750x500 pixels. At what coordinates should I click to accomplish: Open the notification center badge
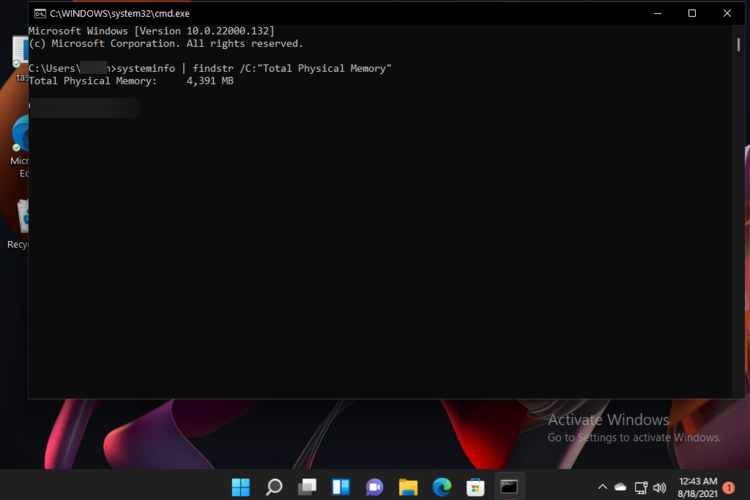(x=729, y=487)
